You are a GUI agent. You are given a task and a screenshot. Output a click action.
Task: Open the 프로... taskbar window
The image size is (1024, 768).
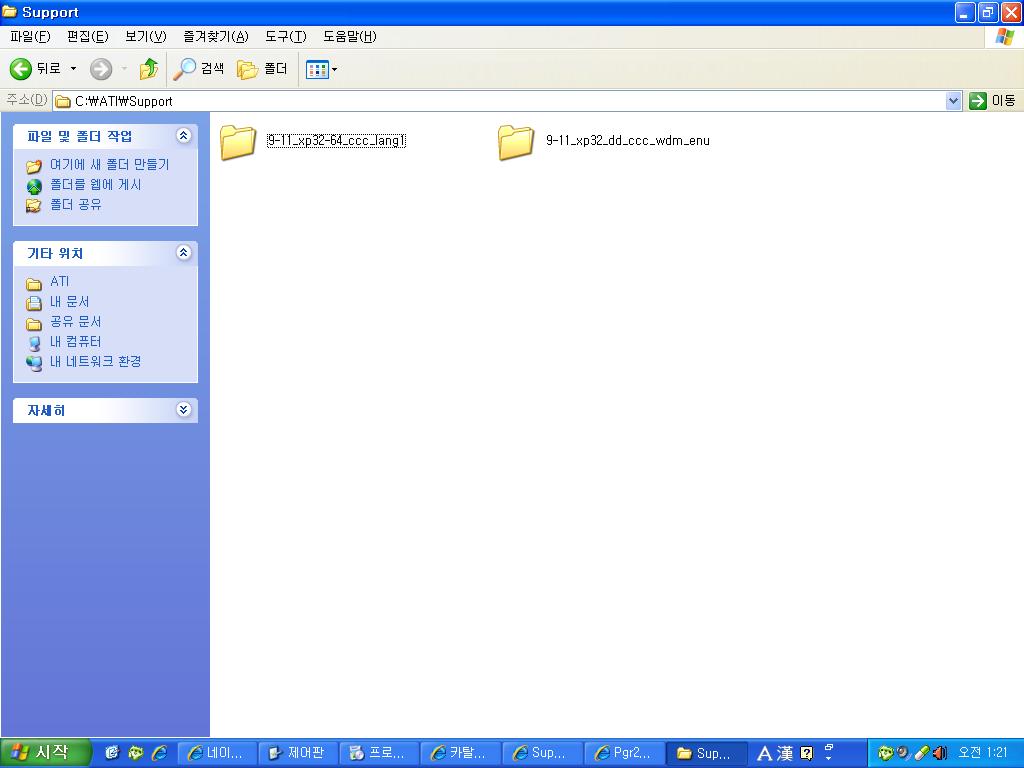coord(379,753)
